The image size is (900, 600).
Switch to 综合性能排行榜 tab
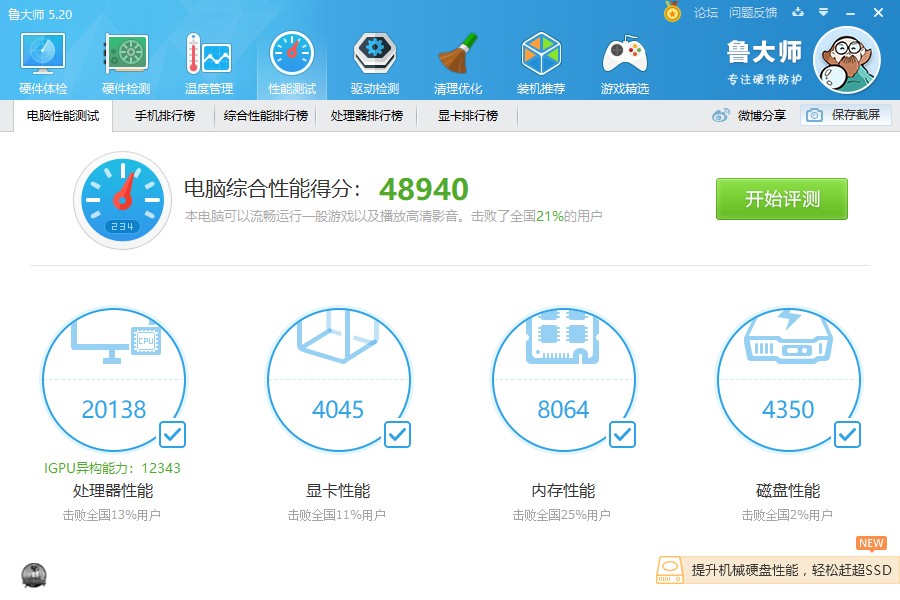click(266, 115)
